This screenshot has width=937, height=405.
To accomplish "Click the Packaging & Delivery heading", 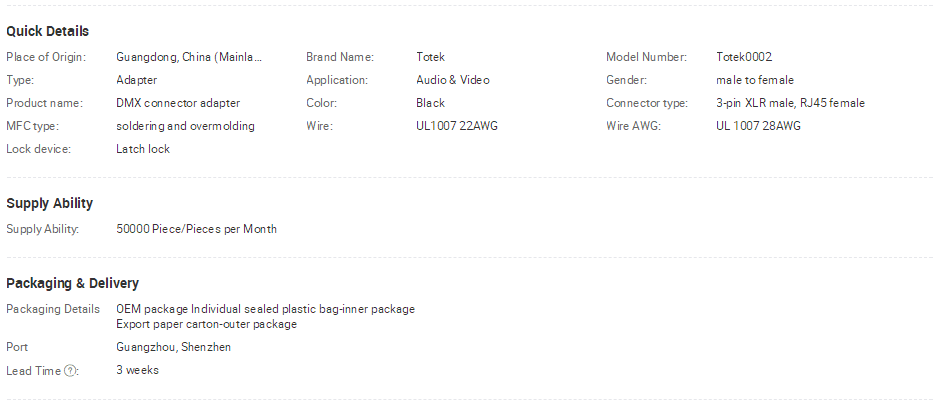I will 72,283.
